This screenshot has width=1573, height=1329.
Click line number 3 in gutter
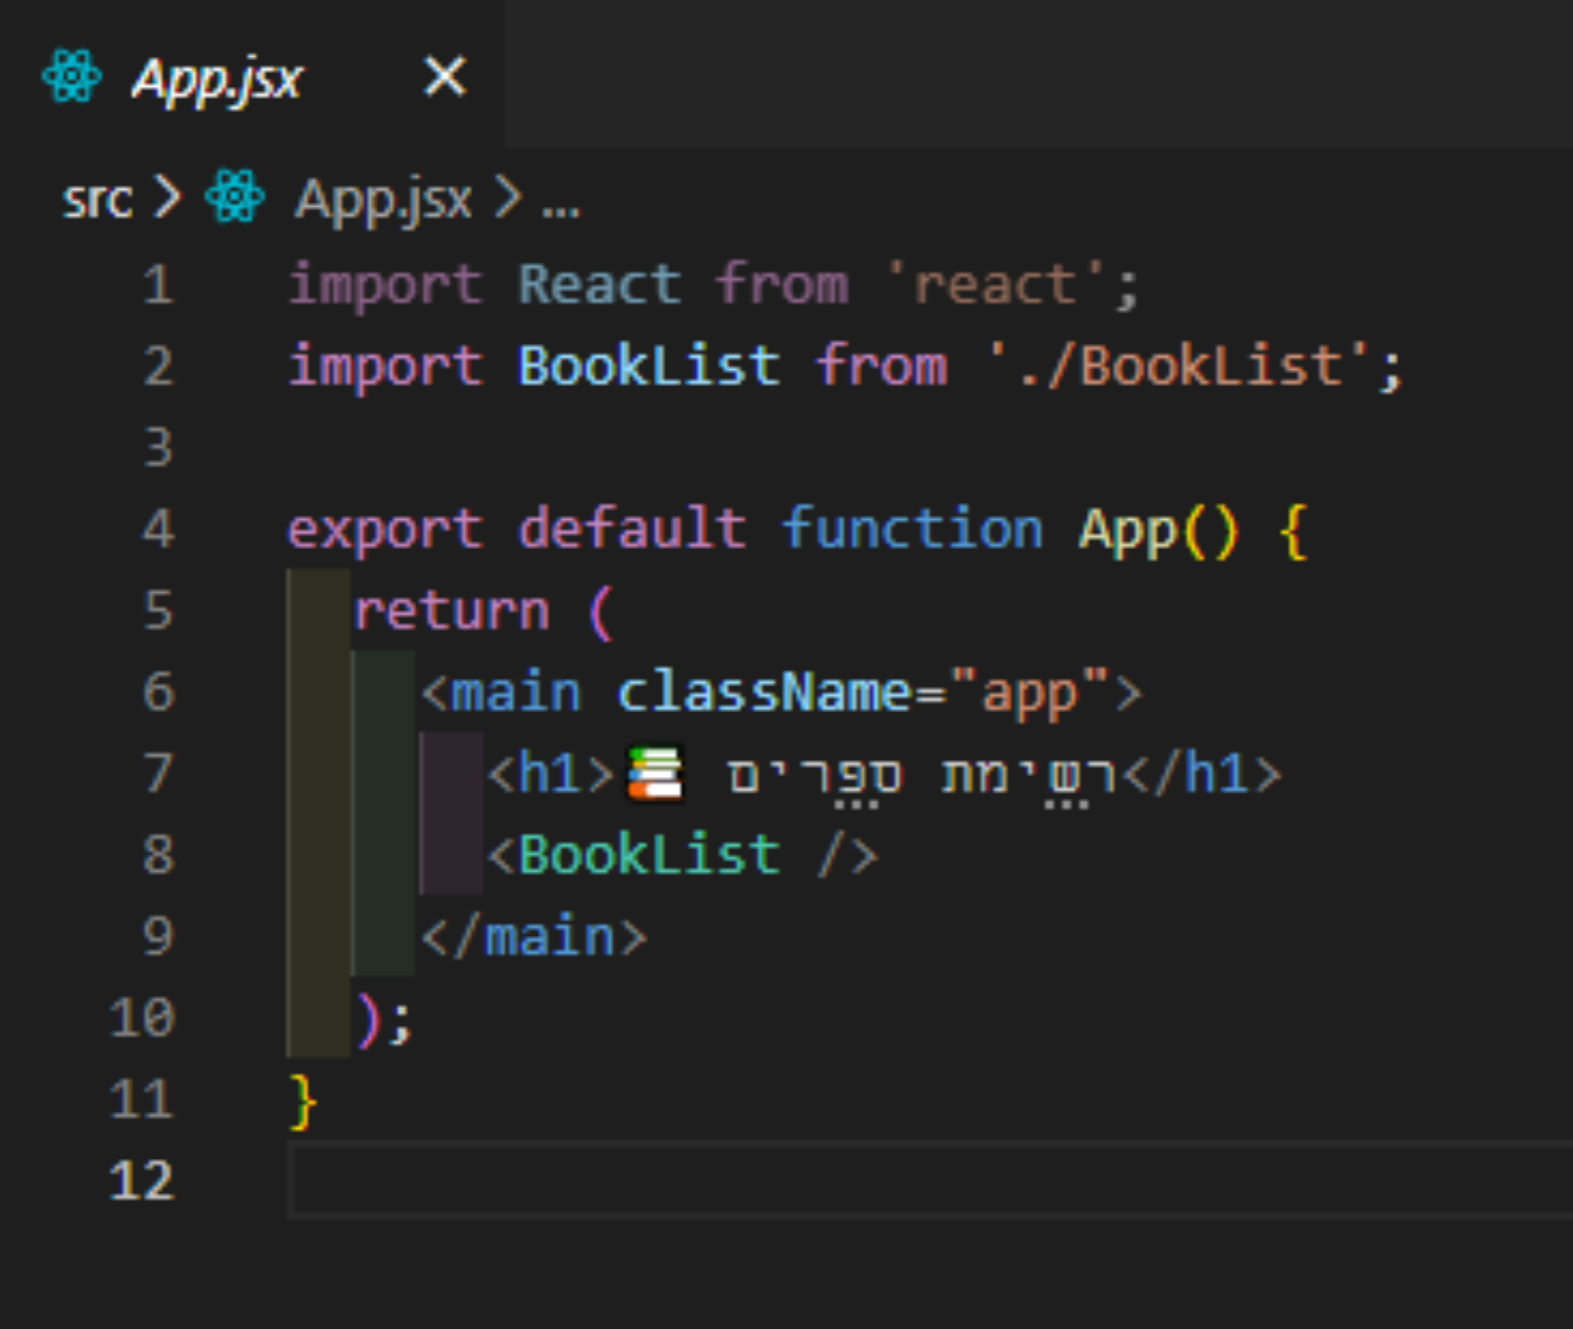[158, 447]
